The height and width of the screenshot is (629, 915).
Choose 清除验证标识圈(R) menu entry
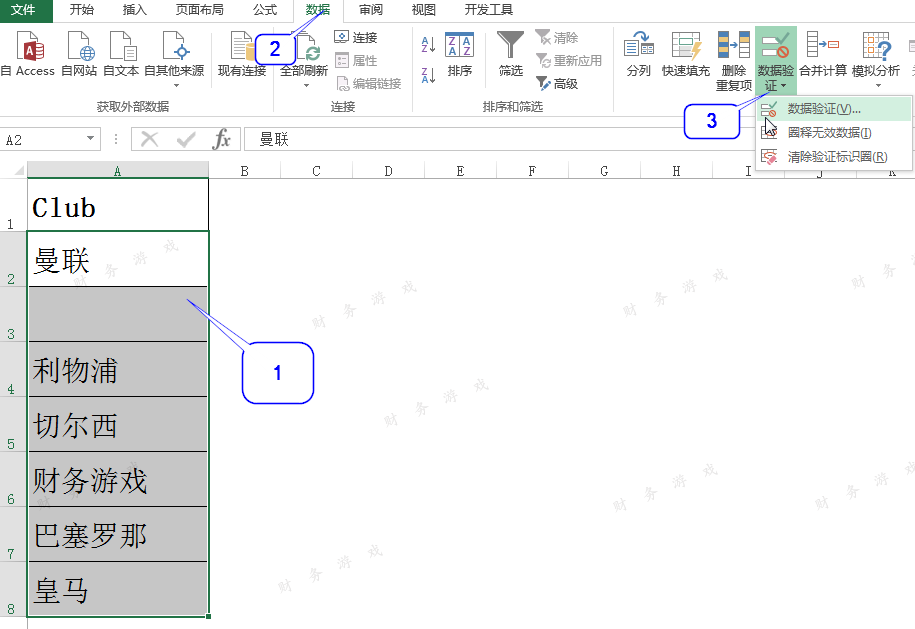(834, 156)
